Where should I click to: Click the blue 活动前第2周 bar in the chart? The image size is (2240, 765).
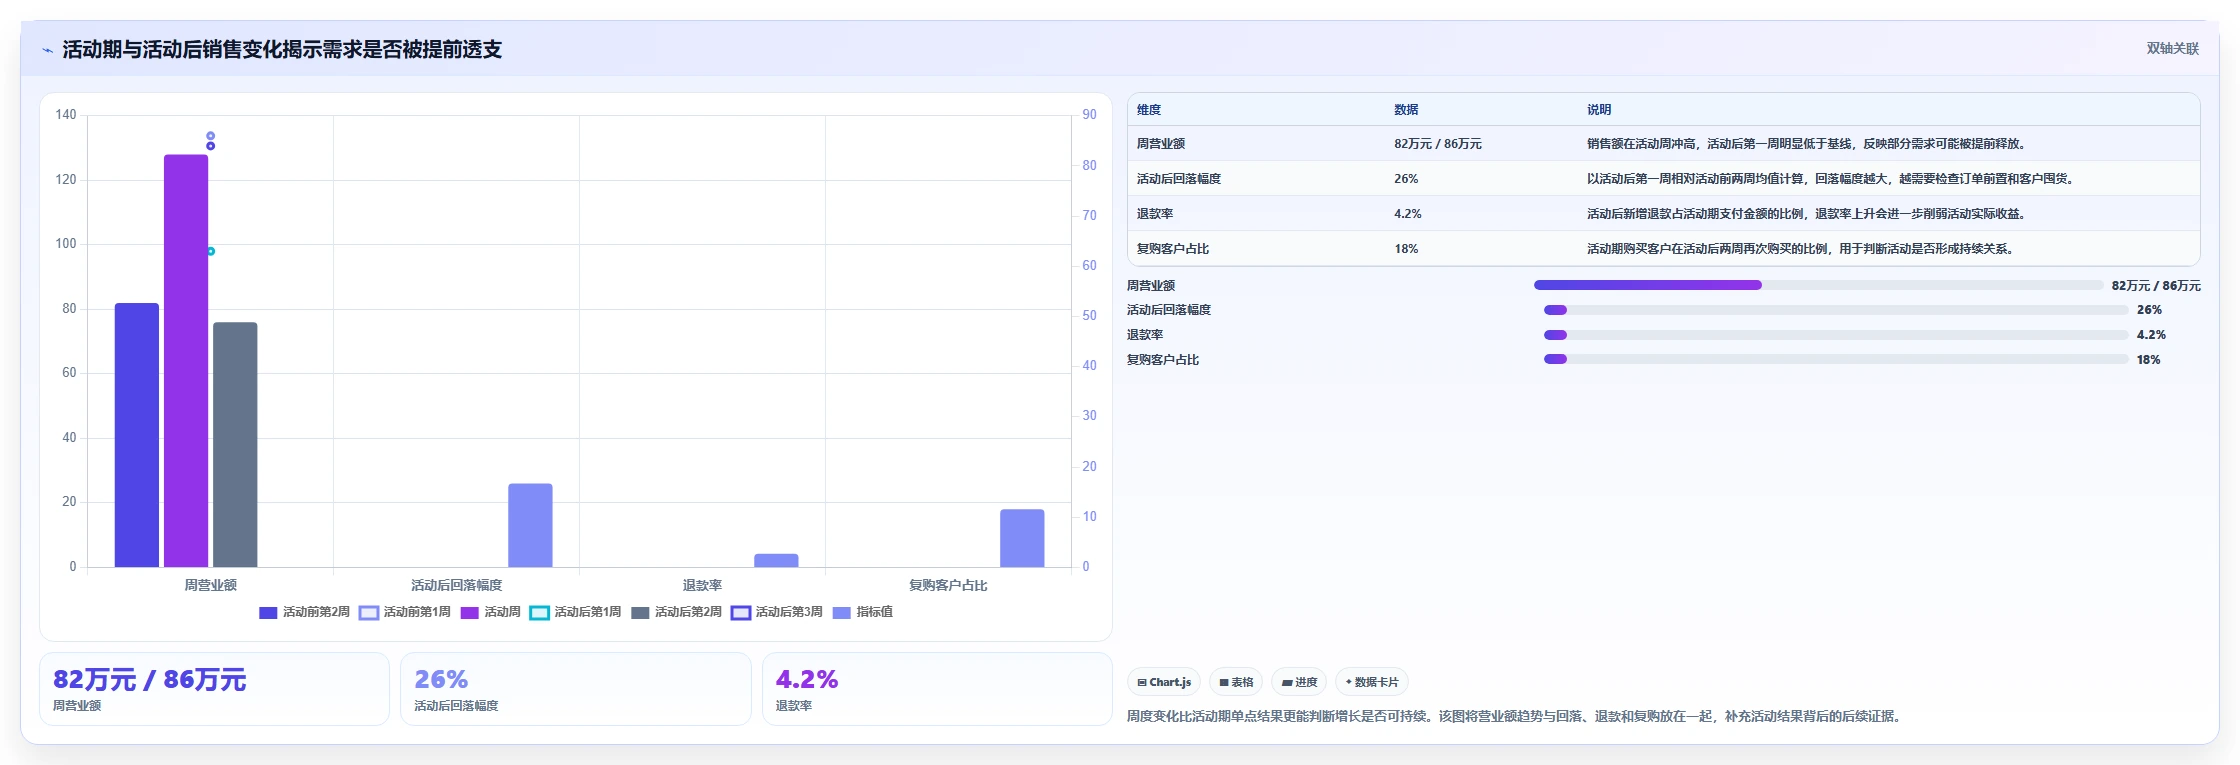pyautogui.click(x=137, y=435)
